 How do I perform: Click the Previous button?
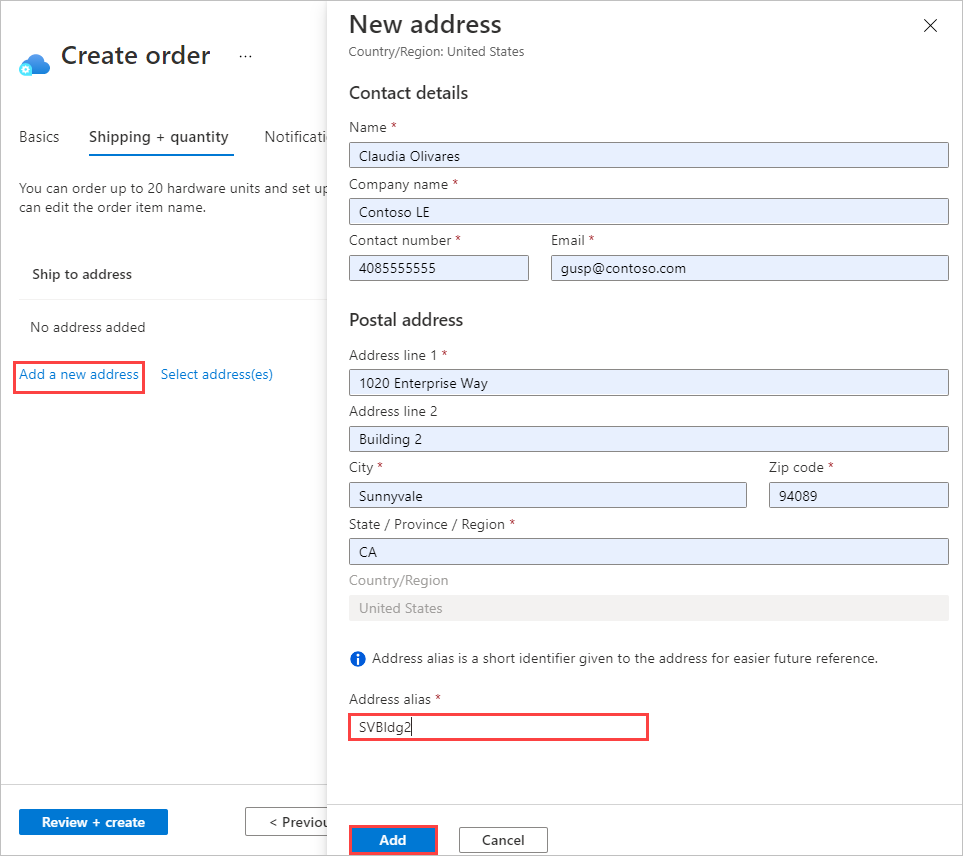[295, 822]
